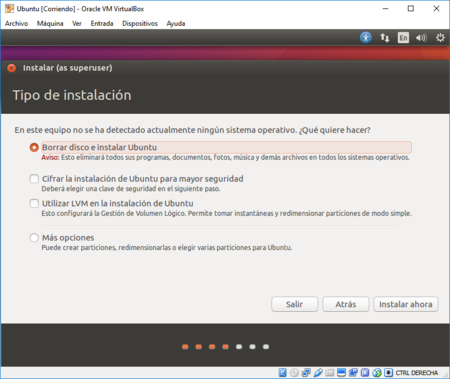
Task: Click the VirtualBox title bar icon
Action: [x=9, y=9]
